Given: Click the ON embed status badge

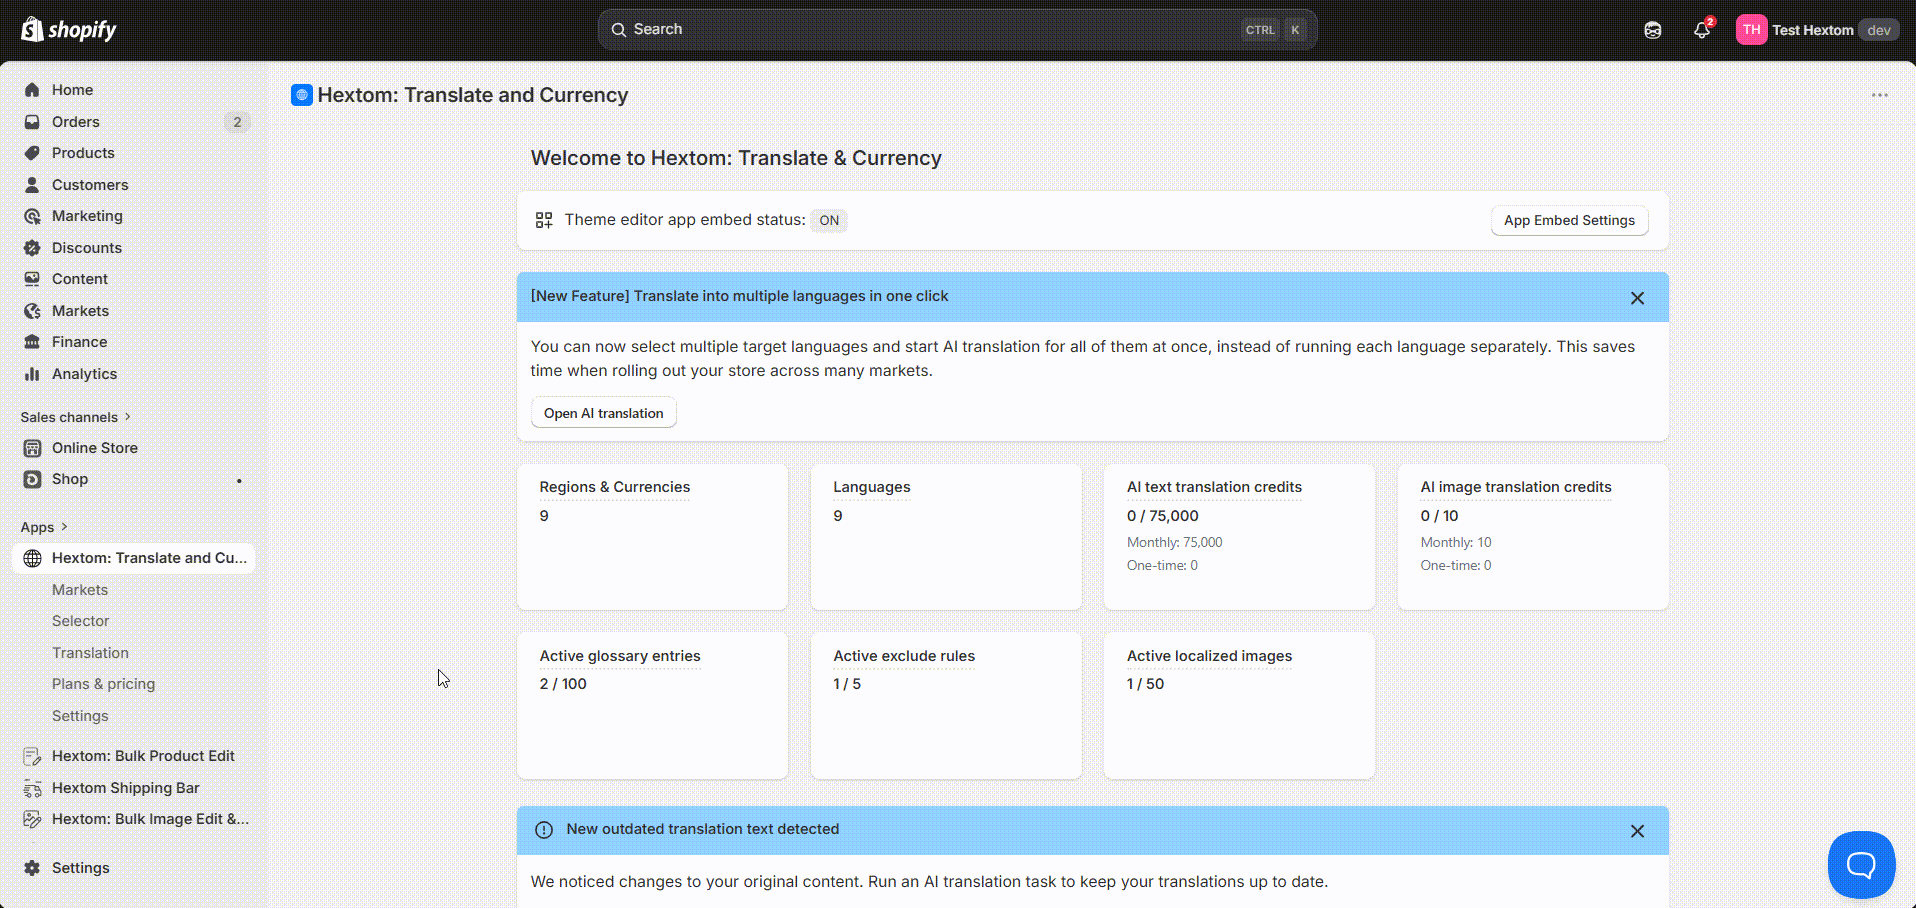Looking at the screenshot, I should tap(829, 220).
